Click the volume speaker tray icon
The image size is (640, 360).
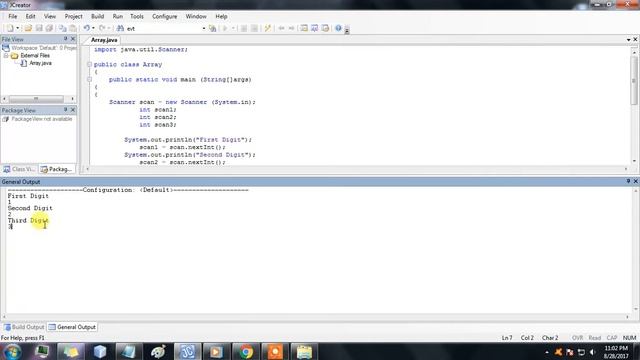pos(593,352)
